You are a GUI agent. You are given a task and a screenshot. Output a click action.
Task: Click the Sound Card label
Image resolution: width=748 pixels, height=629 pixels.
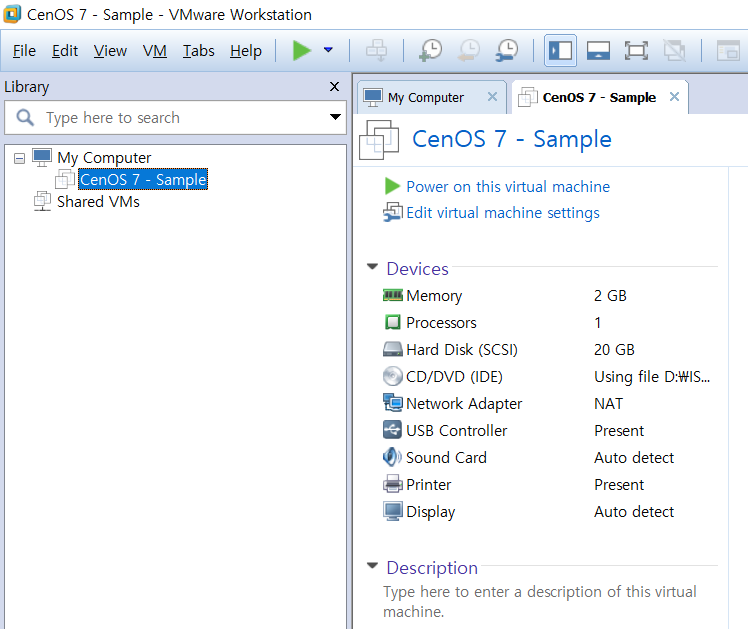point(446,458)
